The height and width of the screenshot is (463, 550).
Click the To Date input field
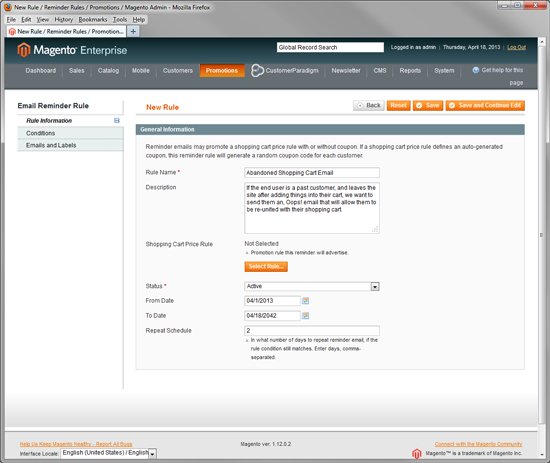(x=272, y=316)
